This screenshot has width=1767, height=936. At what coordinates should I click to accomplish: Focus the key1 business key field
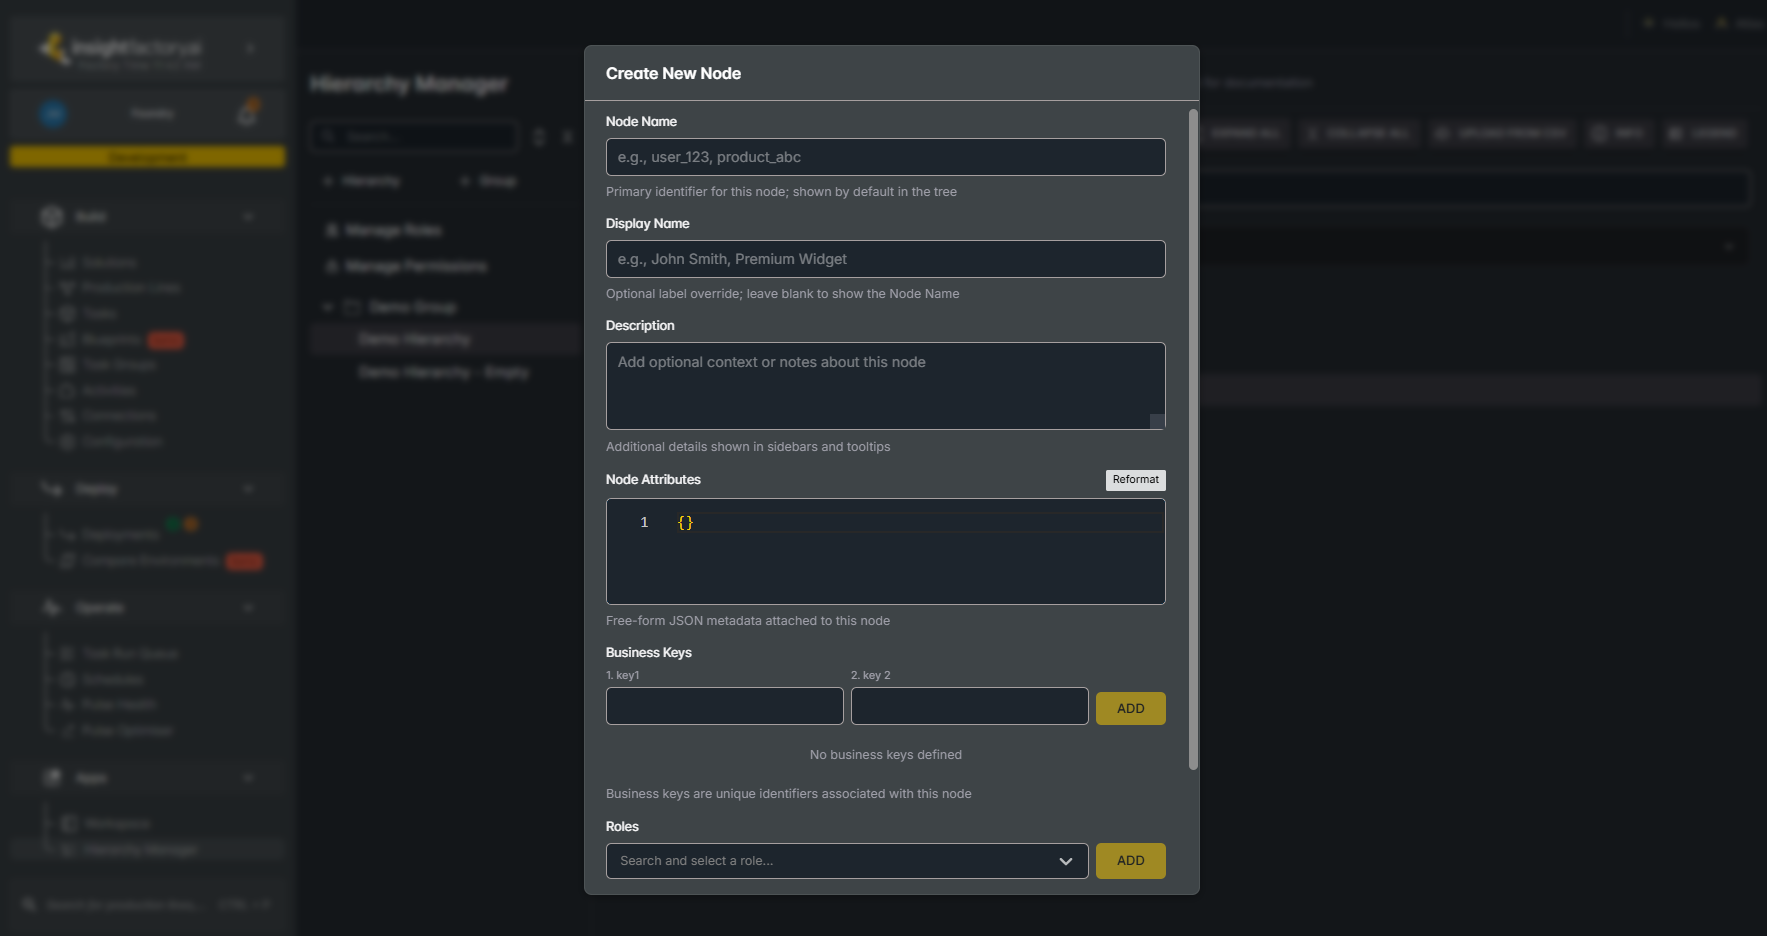724,706
